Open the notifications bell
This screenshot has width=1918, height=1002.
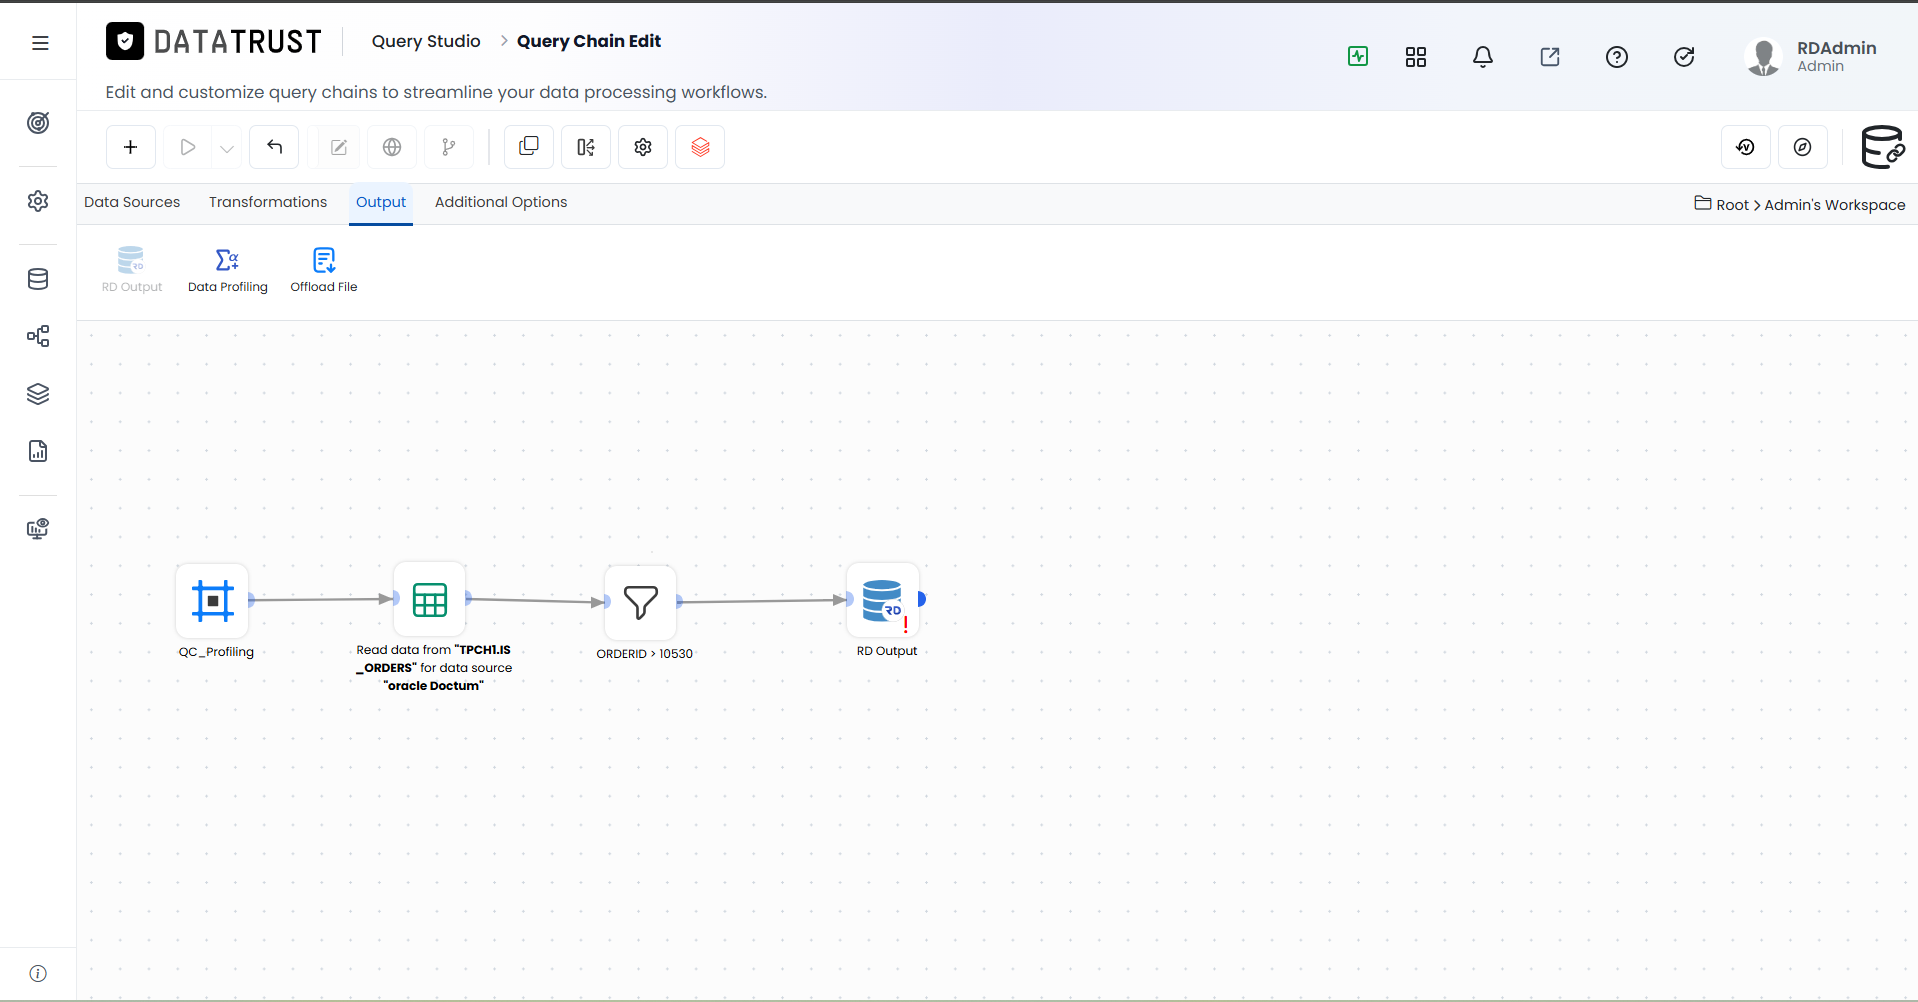click(1482, 57)
